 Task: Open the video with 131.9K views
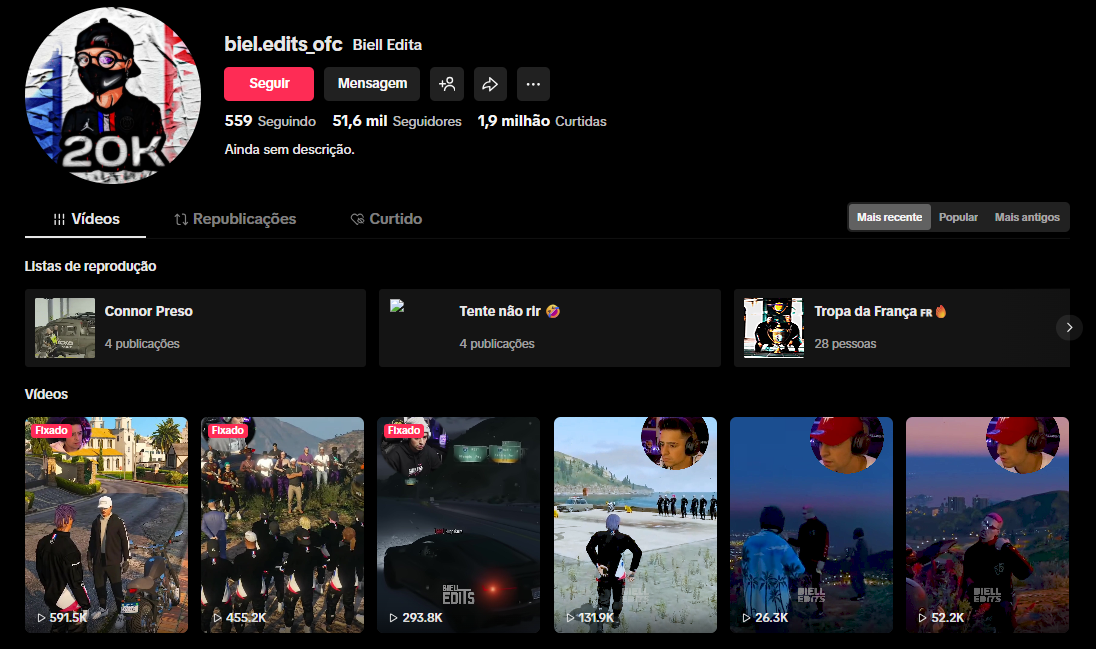pyautogui.click(x=635, y=525)
